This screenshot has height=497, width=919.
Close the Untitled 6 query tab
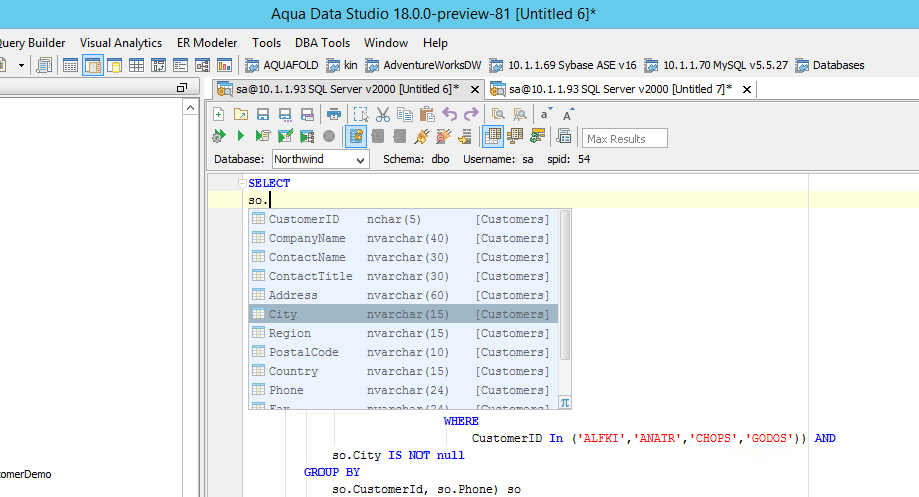tap(475, 90)
